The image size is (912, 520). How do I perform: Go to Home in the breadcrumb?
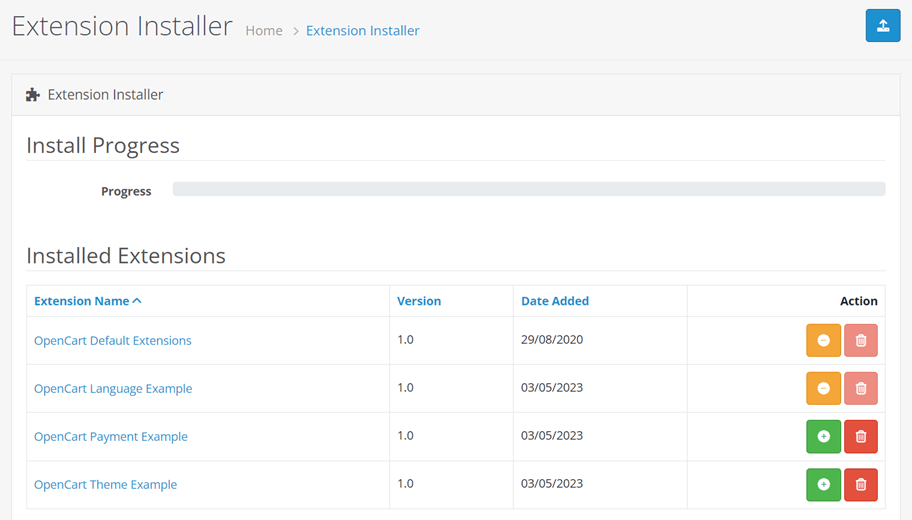click(263, 30)
